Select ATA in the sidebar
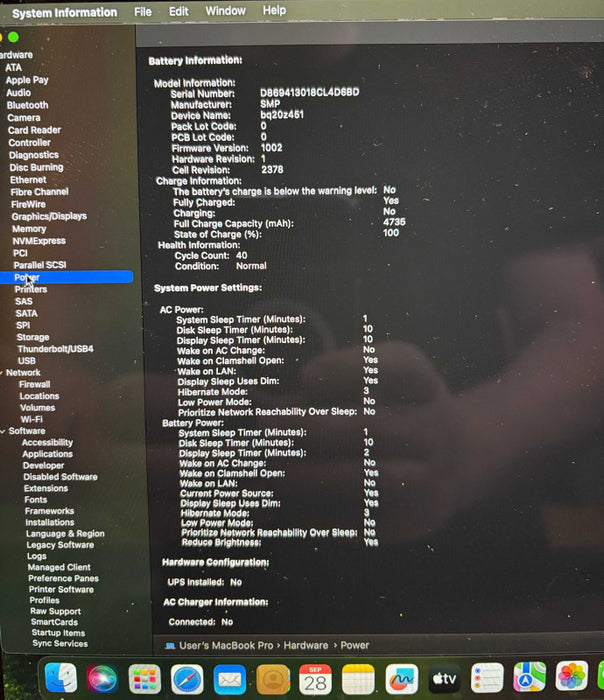 (x=13, y=67)
